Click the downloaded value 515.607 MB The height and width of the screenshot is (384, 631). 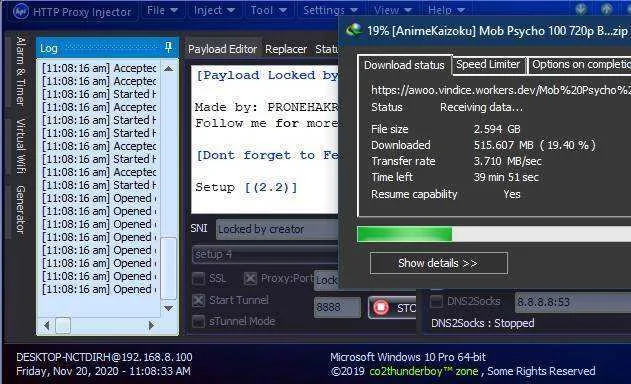click(x=534, y=145)
